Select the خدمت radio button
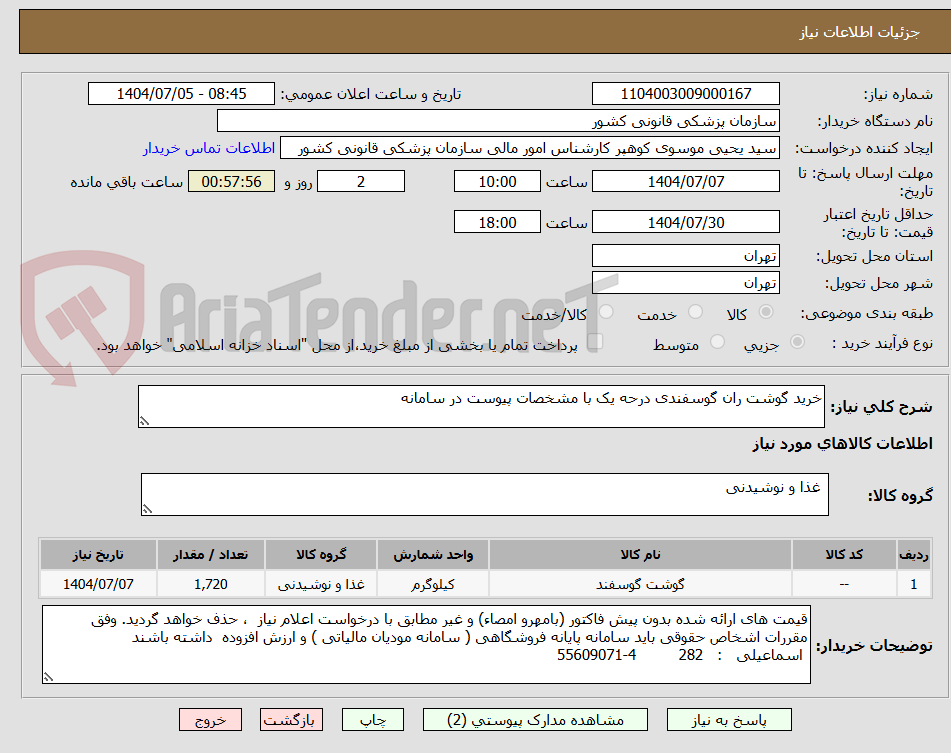The width and height of the screenshot is (951, 753). pos(696,312)
